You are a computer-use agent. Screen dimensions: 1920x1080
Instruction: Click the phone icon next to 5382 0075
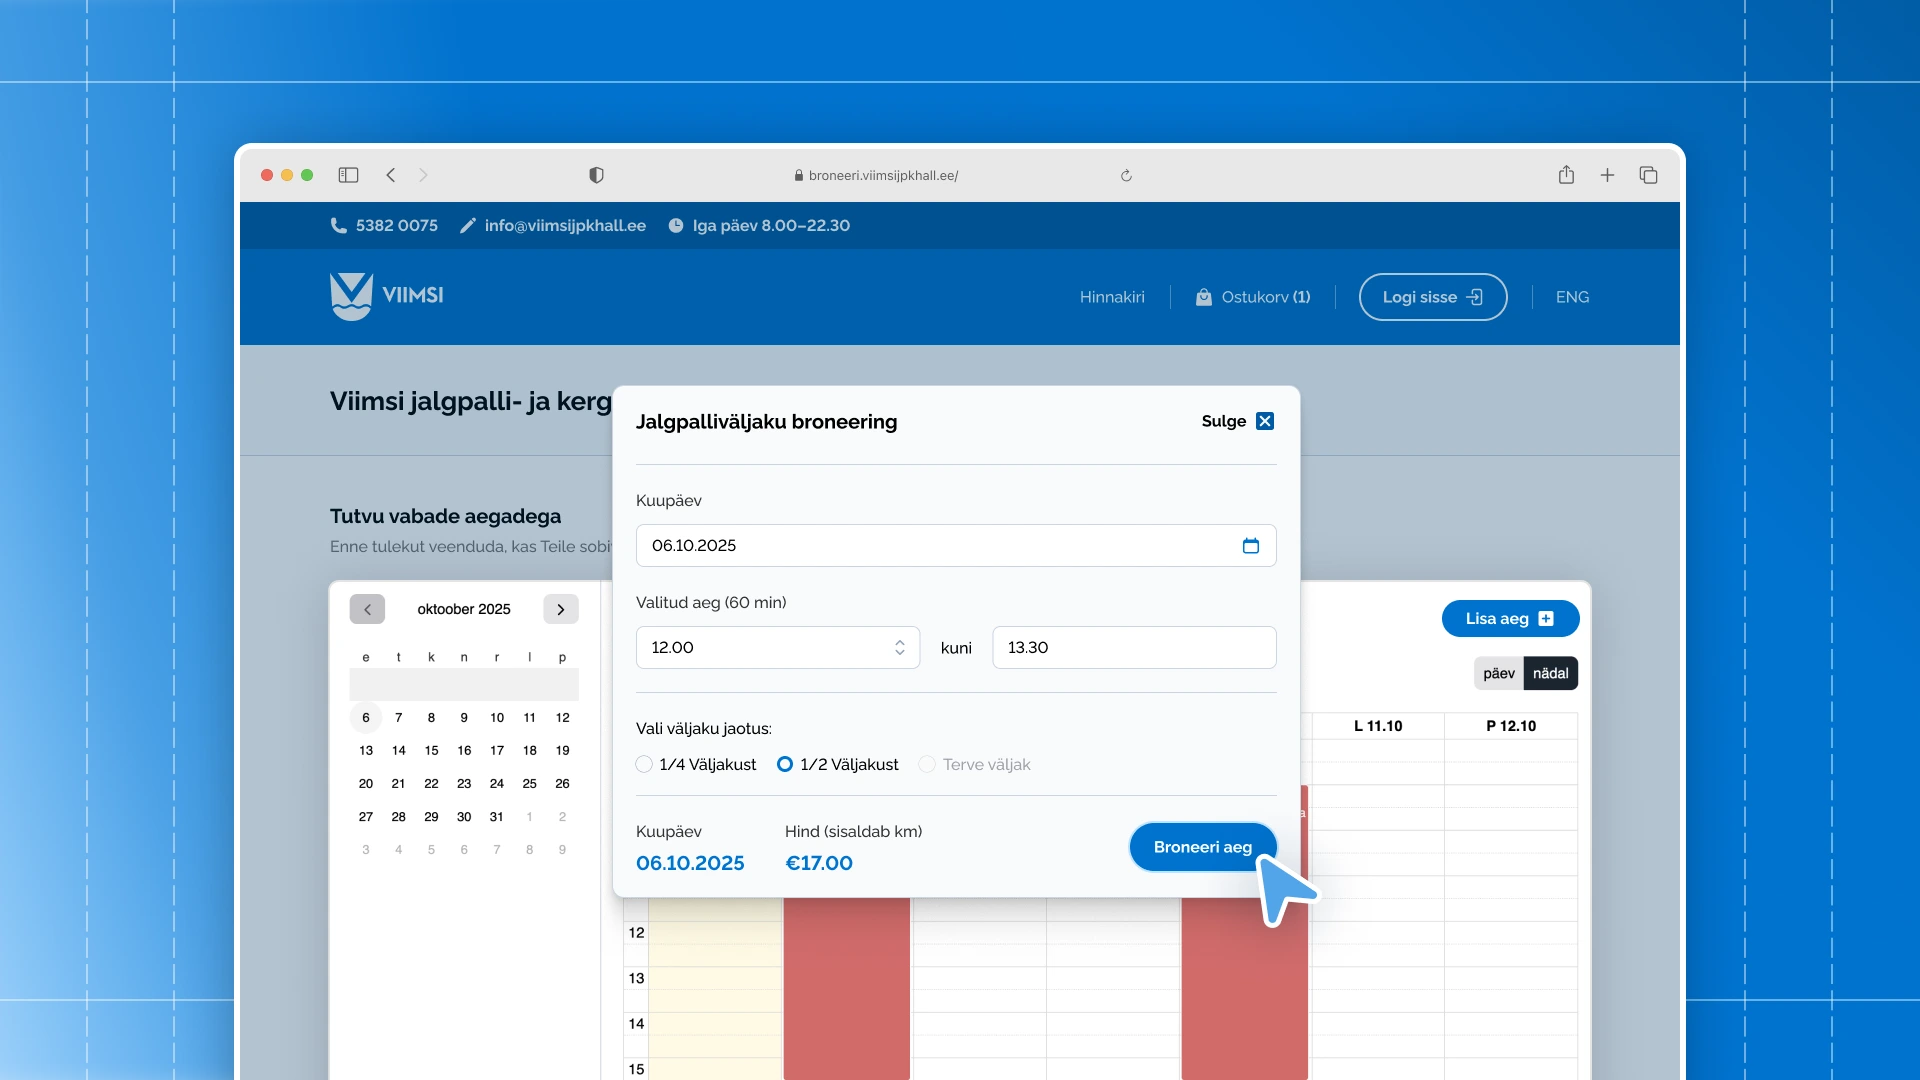pyautogui.click(x=338, y=225)
